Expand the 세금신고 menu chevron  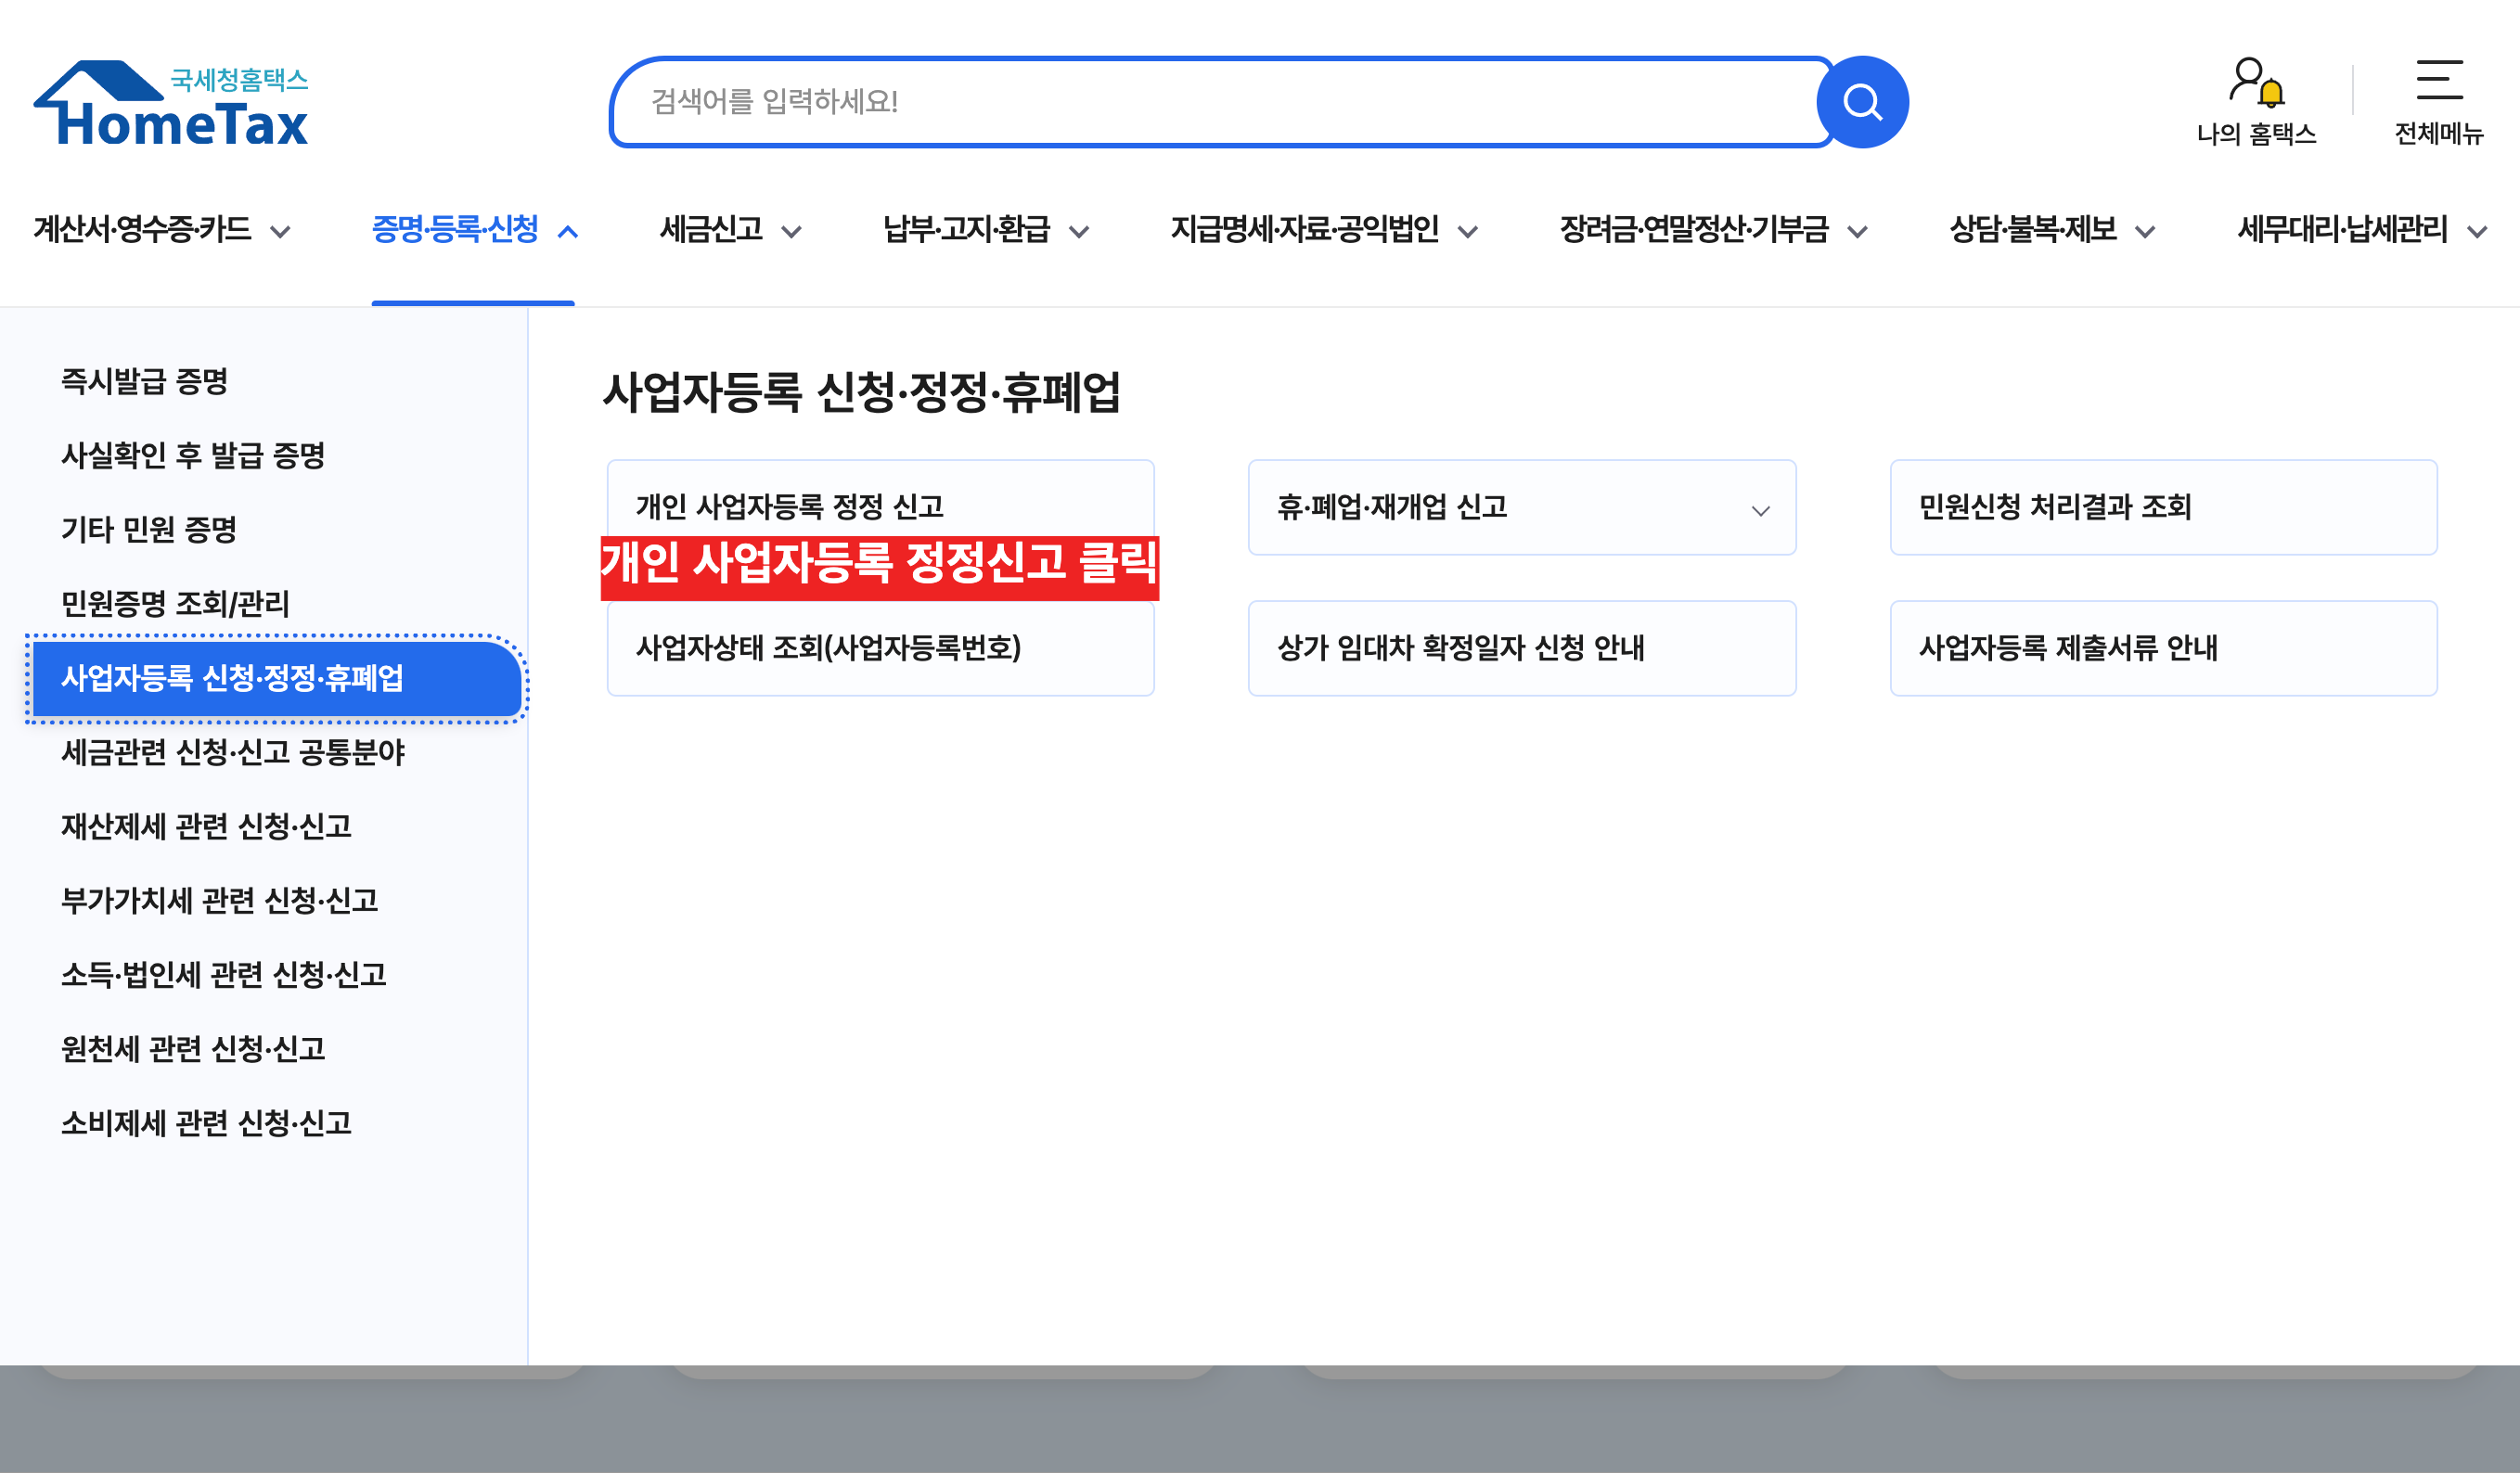pos(791,232)
